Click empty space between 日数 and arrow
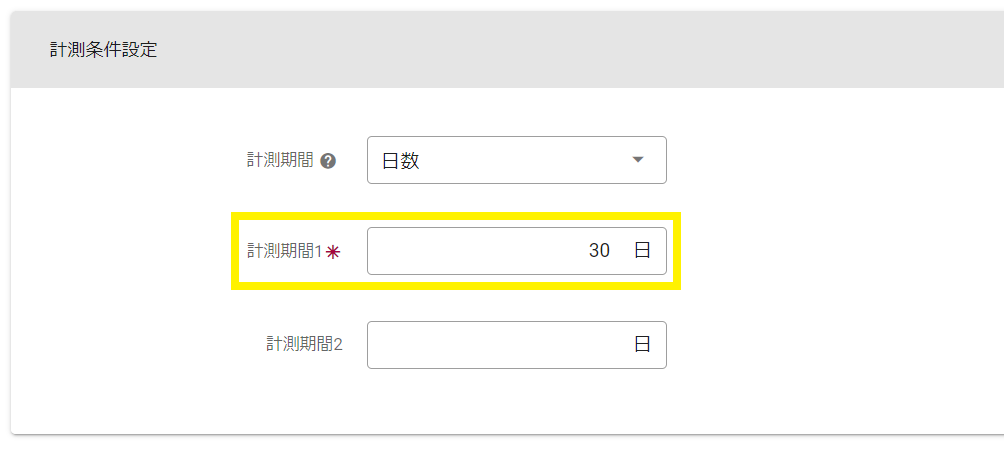This screenshot has width=1004, height=454. pyautogui.click(x=520, y=160)
